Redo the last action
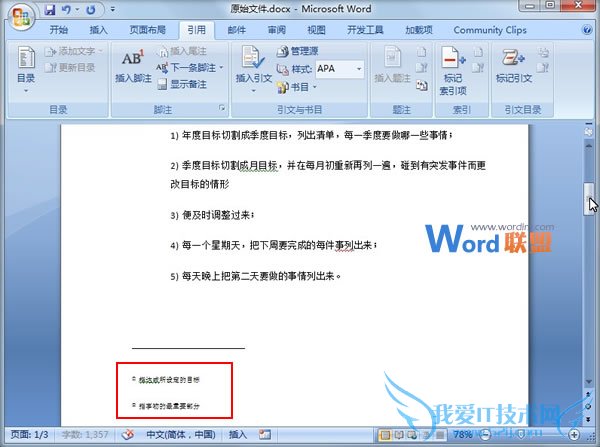This screenshot has width=600, height=447. (91, 10)
